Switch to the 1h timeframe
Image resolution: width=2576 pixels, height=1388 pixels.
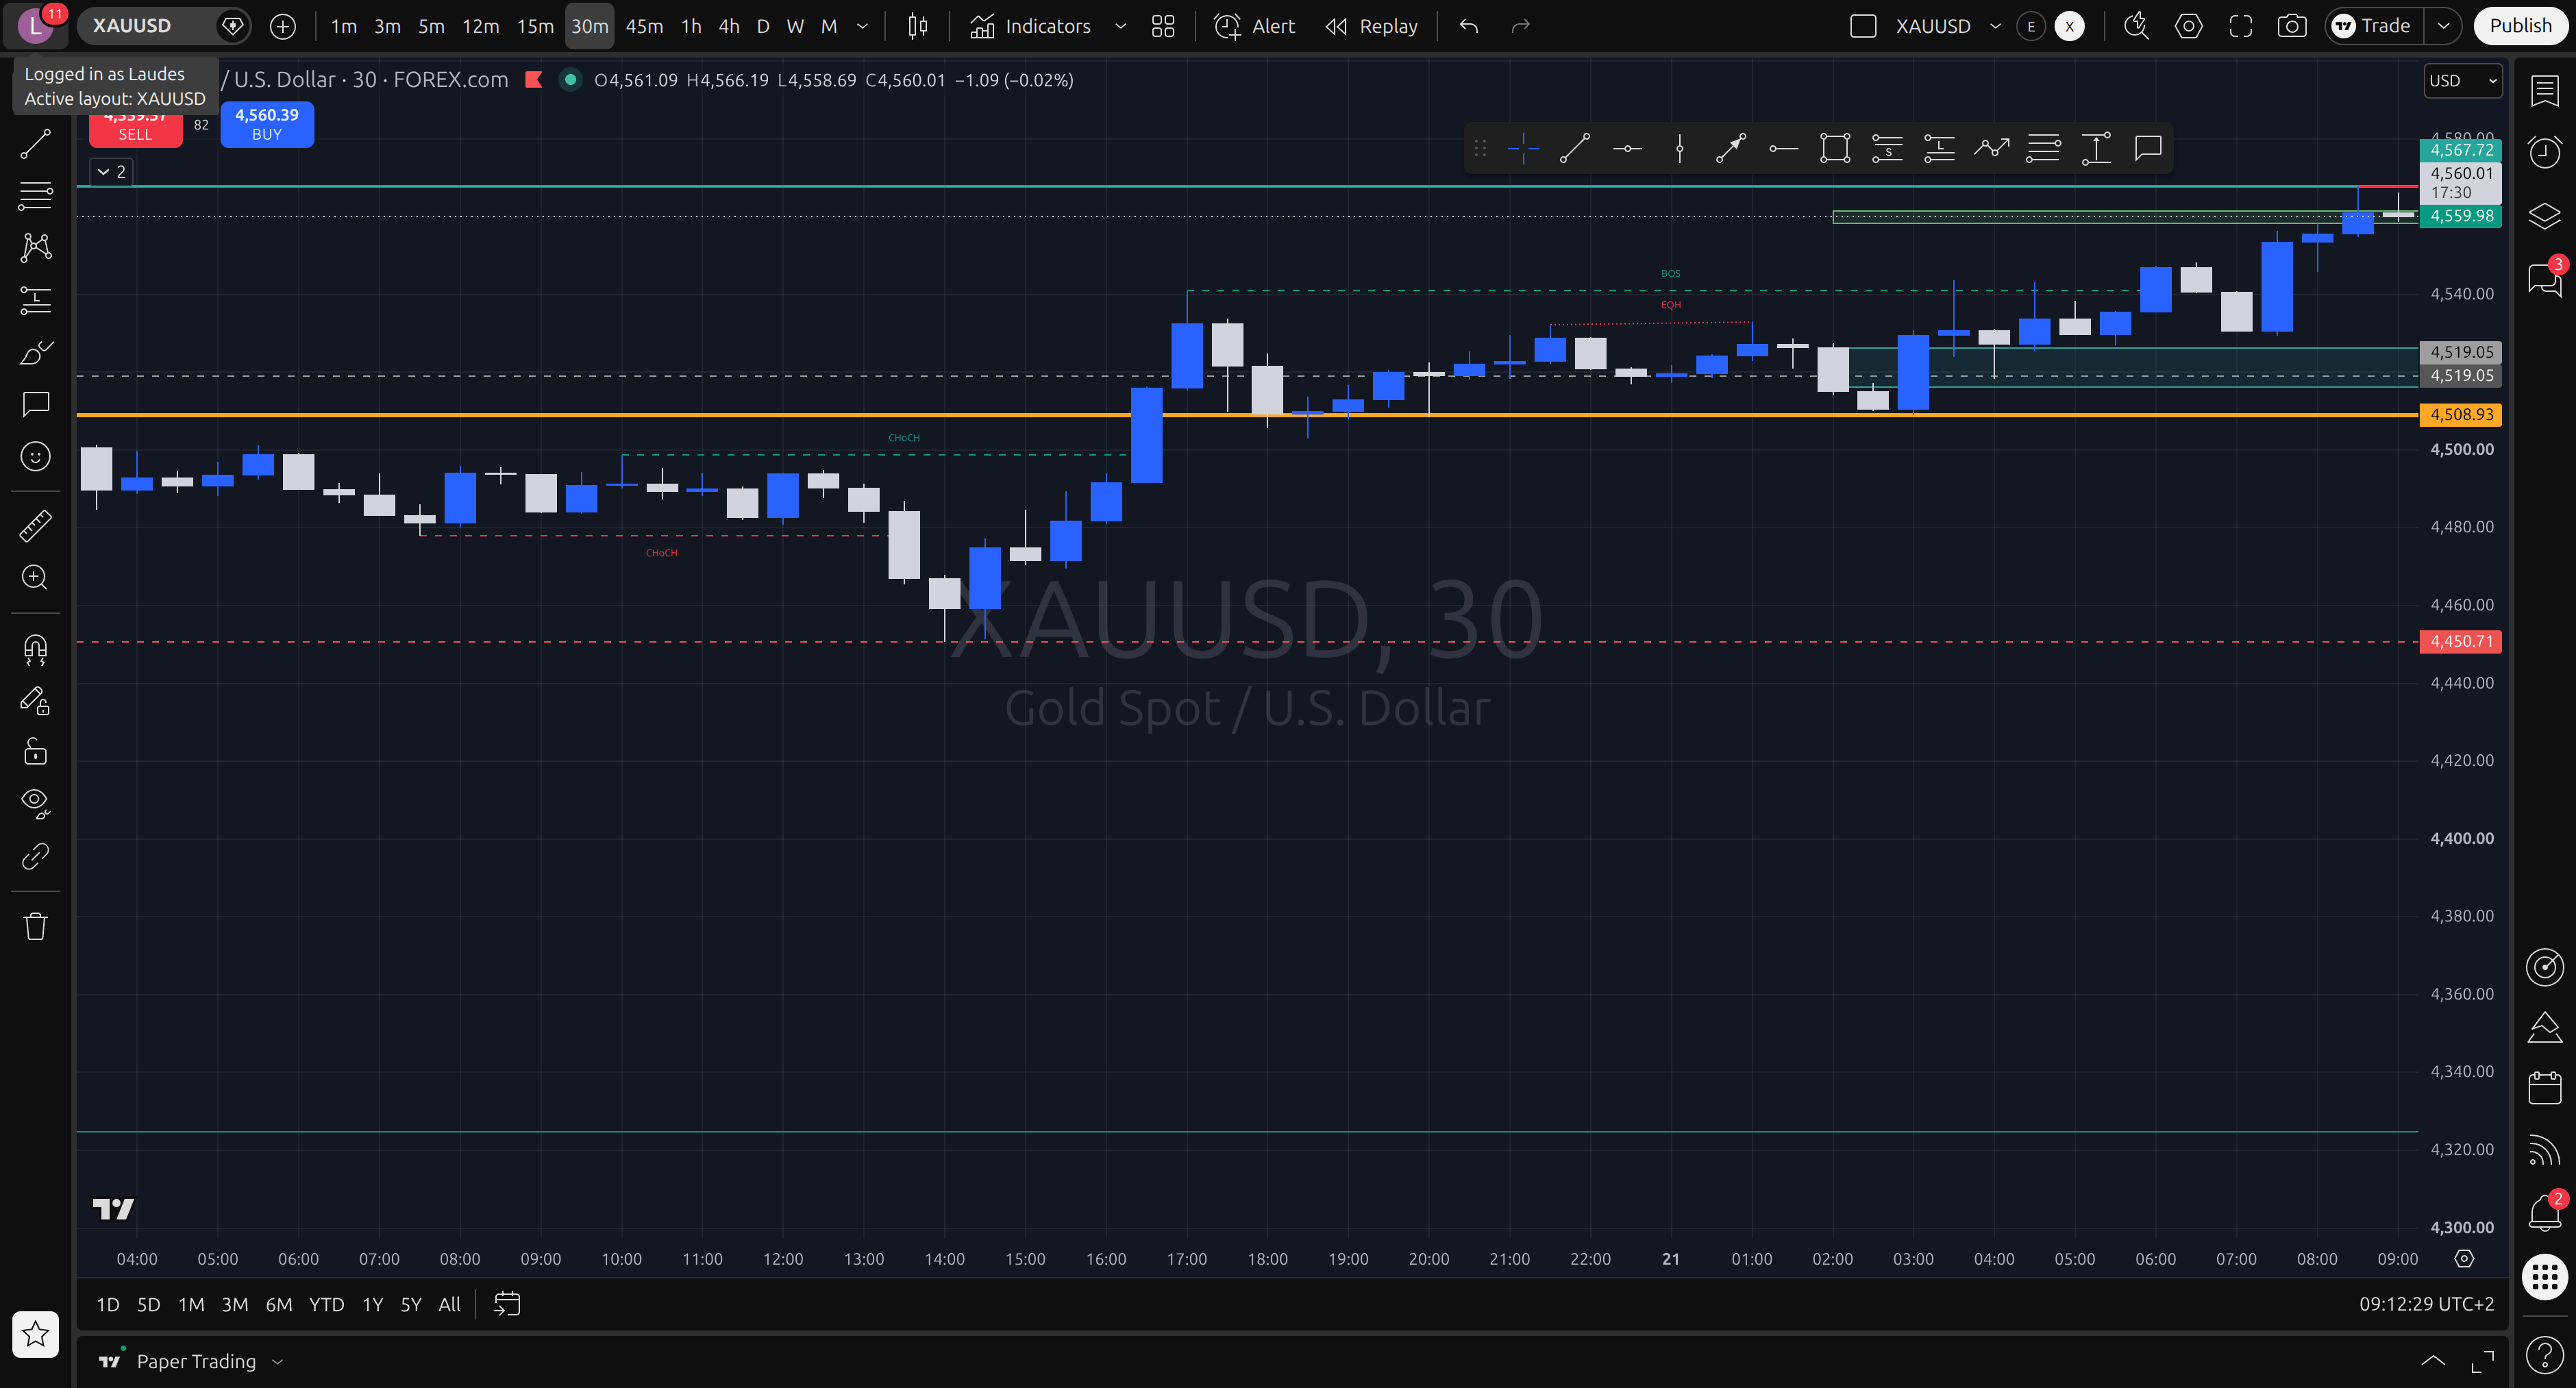tap(691, 26)
